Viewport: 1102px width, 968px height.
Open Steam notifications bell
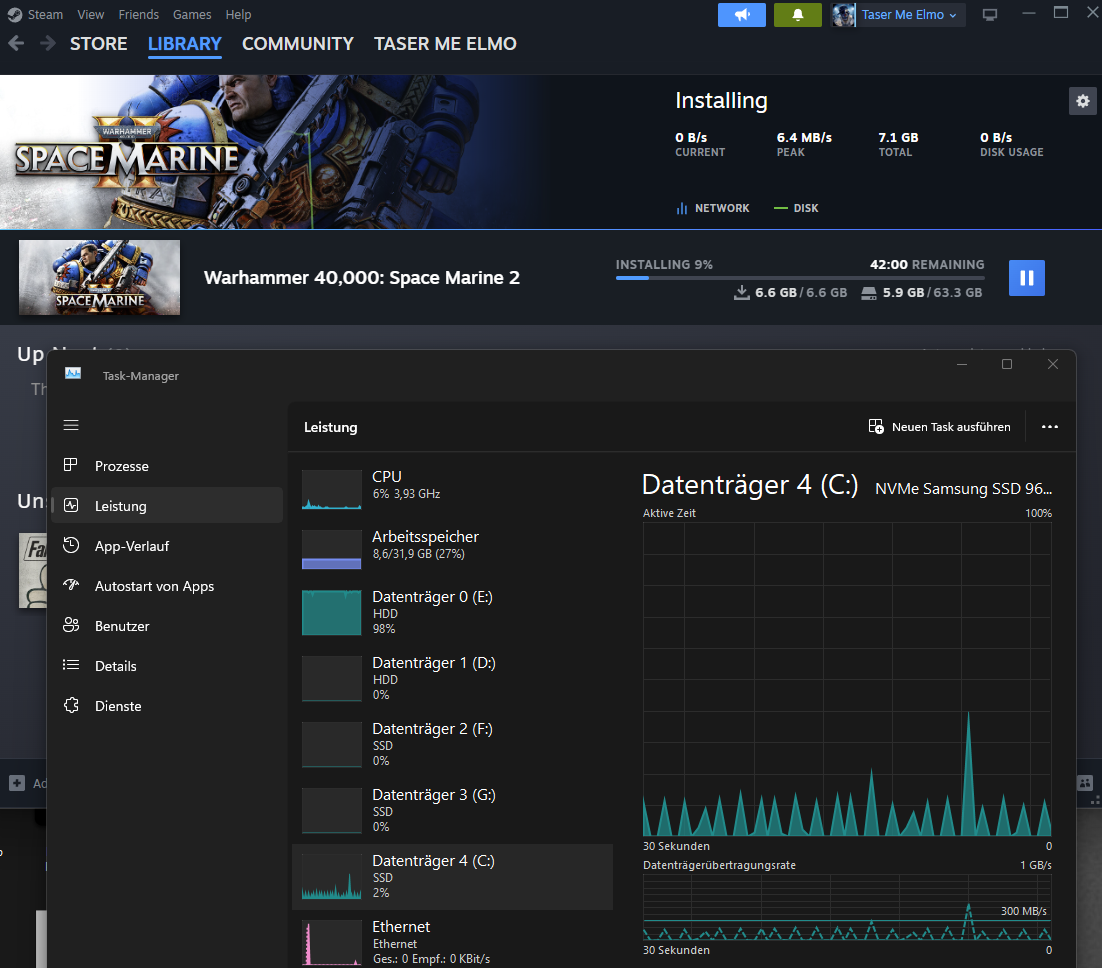click(798, 15)
